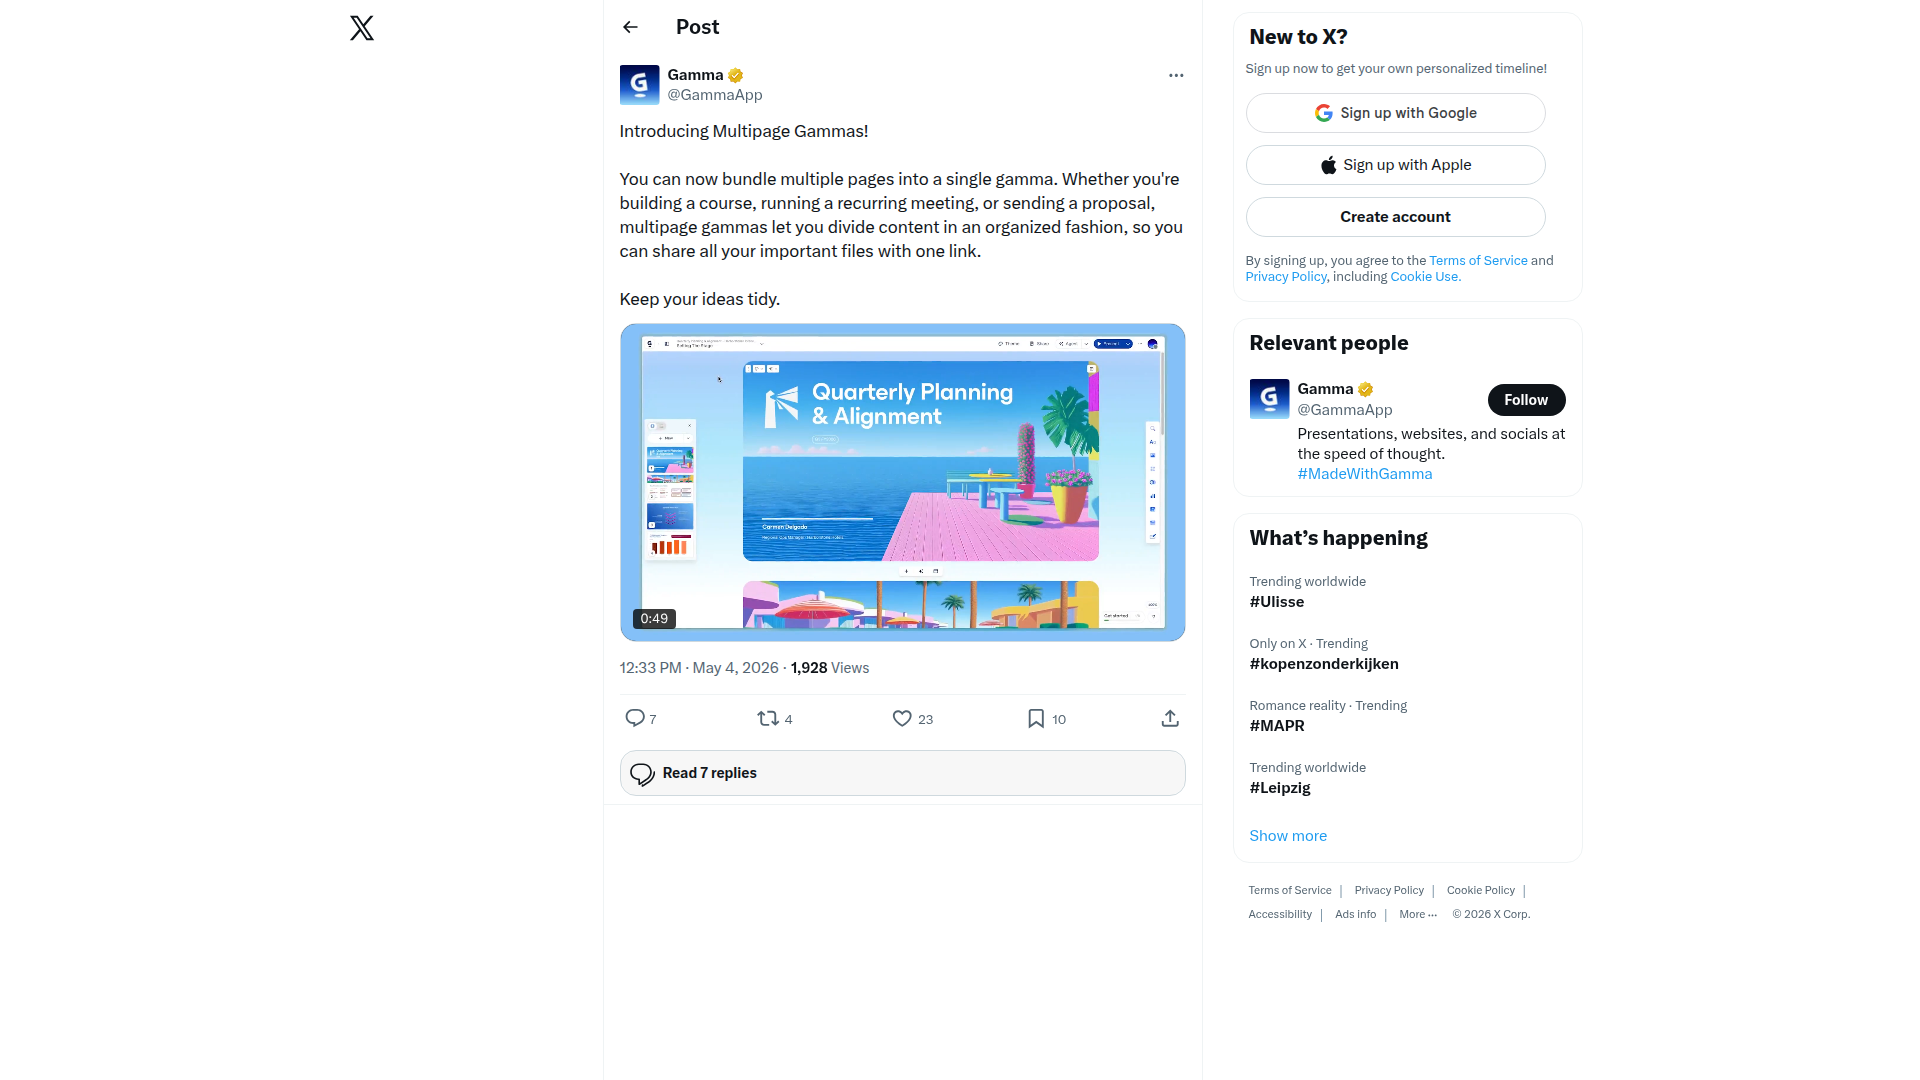Click the Create account button

(1395, 217)
